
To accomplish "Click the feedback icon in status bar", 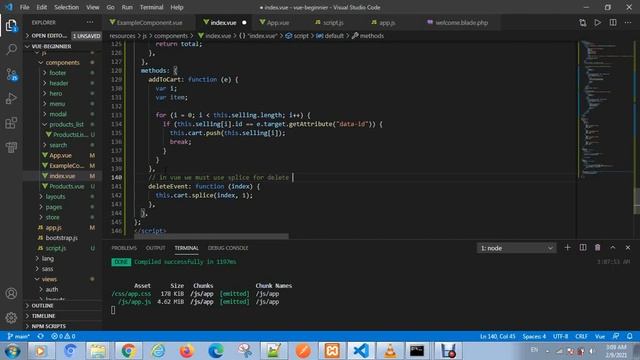I will tap(616, 336).
